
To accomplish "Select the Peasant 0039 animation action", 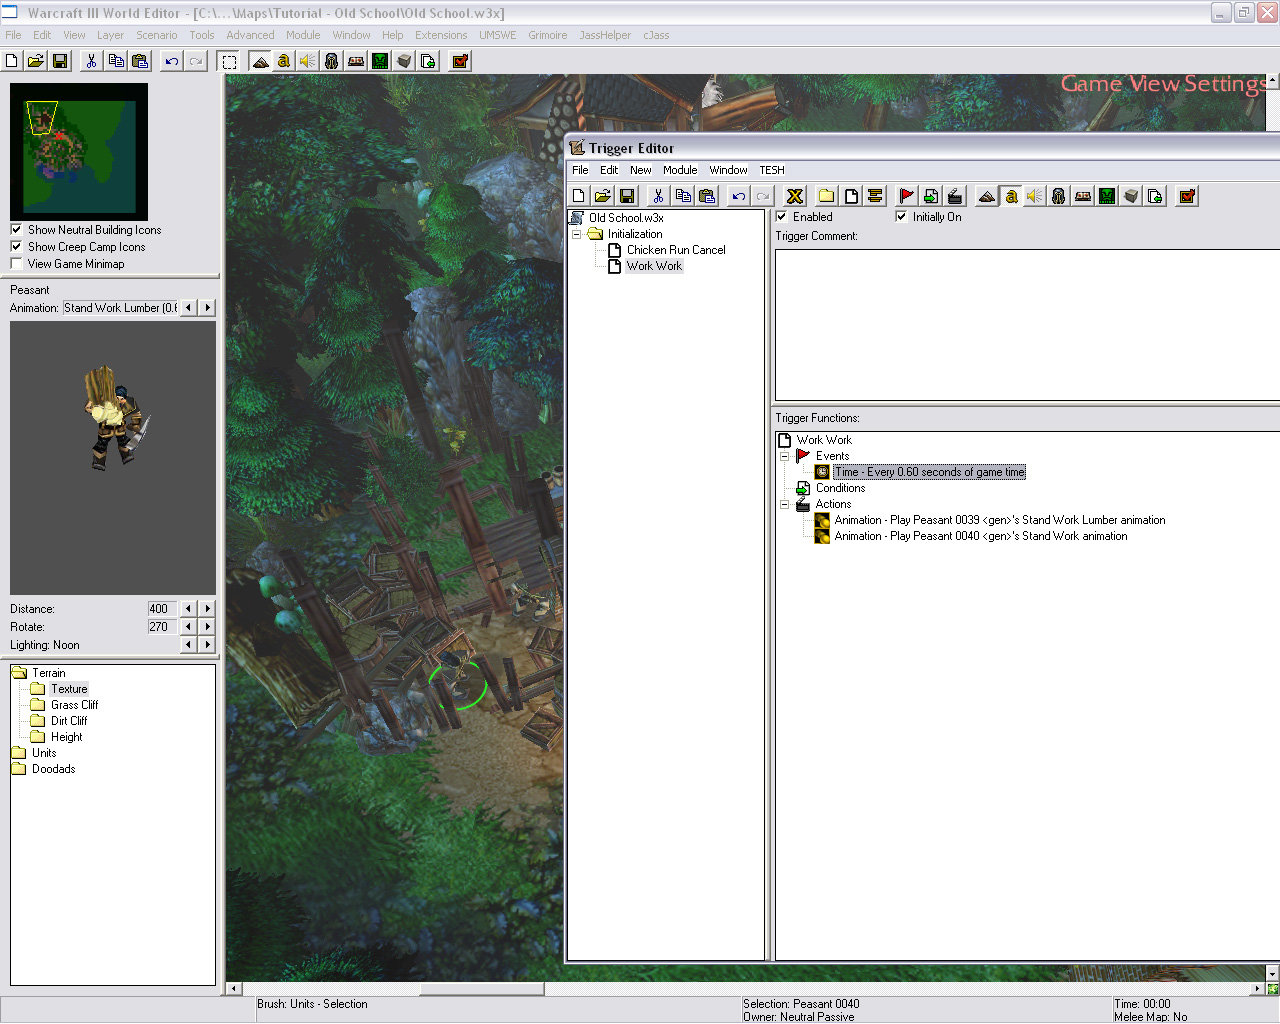I will click(1000, 520).
